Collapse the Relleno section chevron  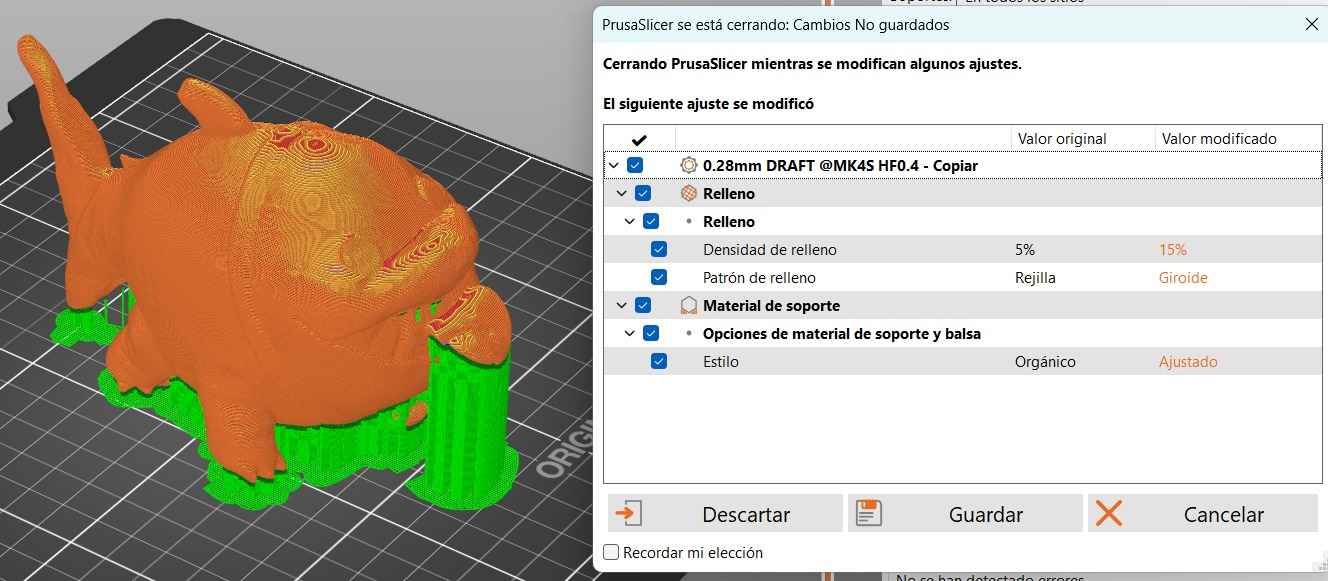point(621,192)
